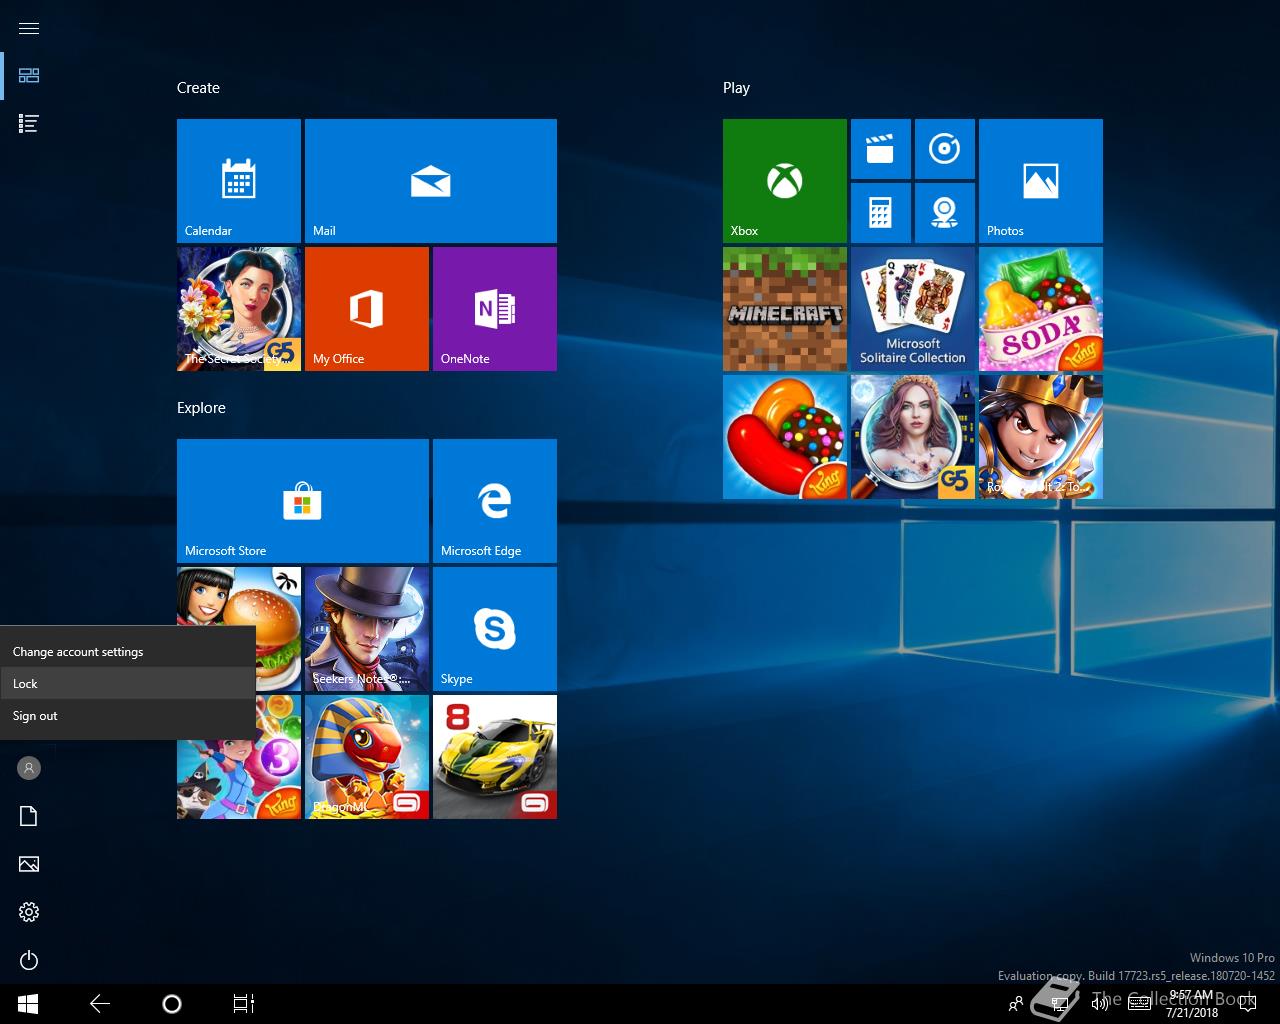Screen dimensions: 1280x1024
Task: Launch Microsoft Edge from its tile
Action: click(495, 501)
